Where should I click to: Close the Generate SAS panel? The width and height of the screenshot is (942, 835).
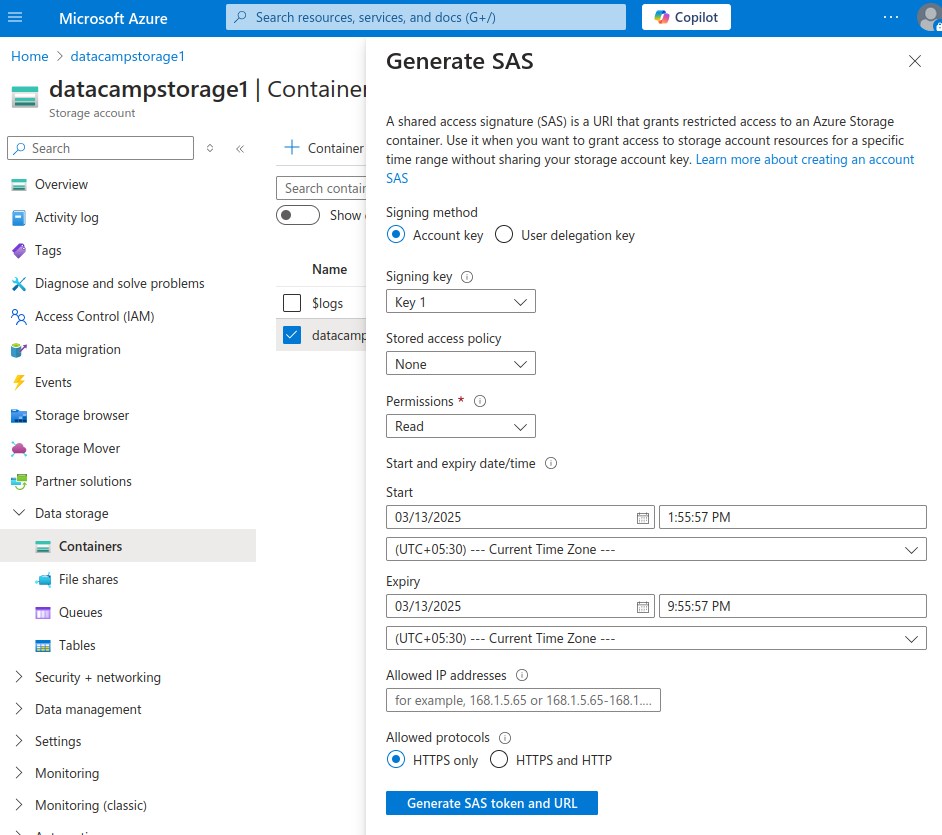914,61
